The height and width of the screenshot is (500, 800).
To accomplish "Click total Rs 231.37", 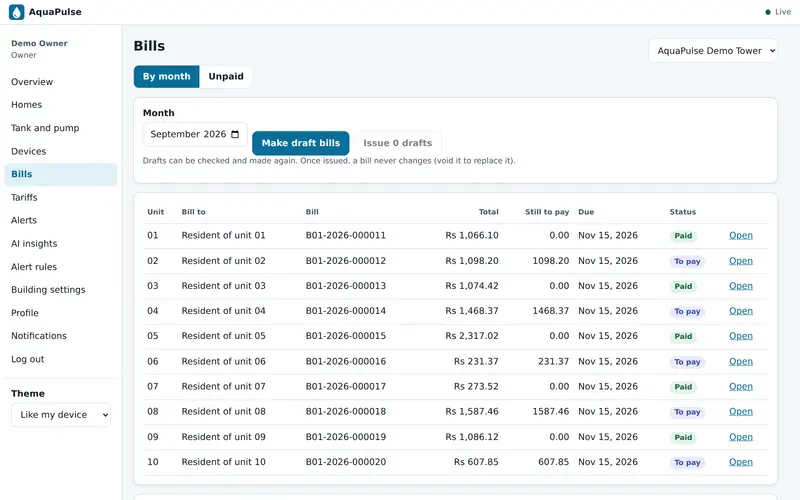I will pos(476,361).
